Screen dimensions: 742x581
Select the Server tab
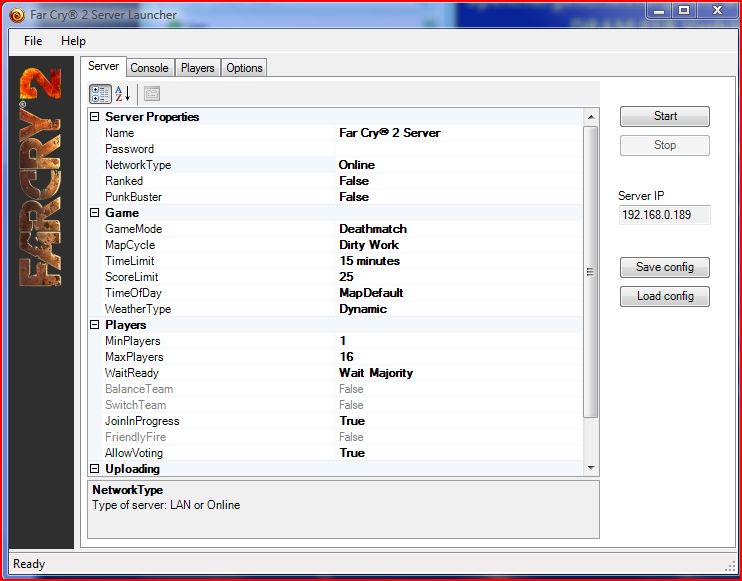103,66
